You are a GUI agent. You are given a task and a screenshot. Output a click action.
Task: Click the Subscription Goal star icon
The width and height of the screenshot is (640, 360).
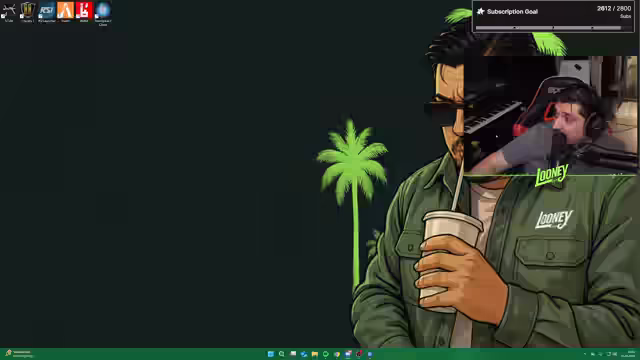[x=480, y=11]
